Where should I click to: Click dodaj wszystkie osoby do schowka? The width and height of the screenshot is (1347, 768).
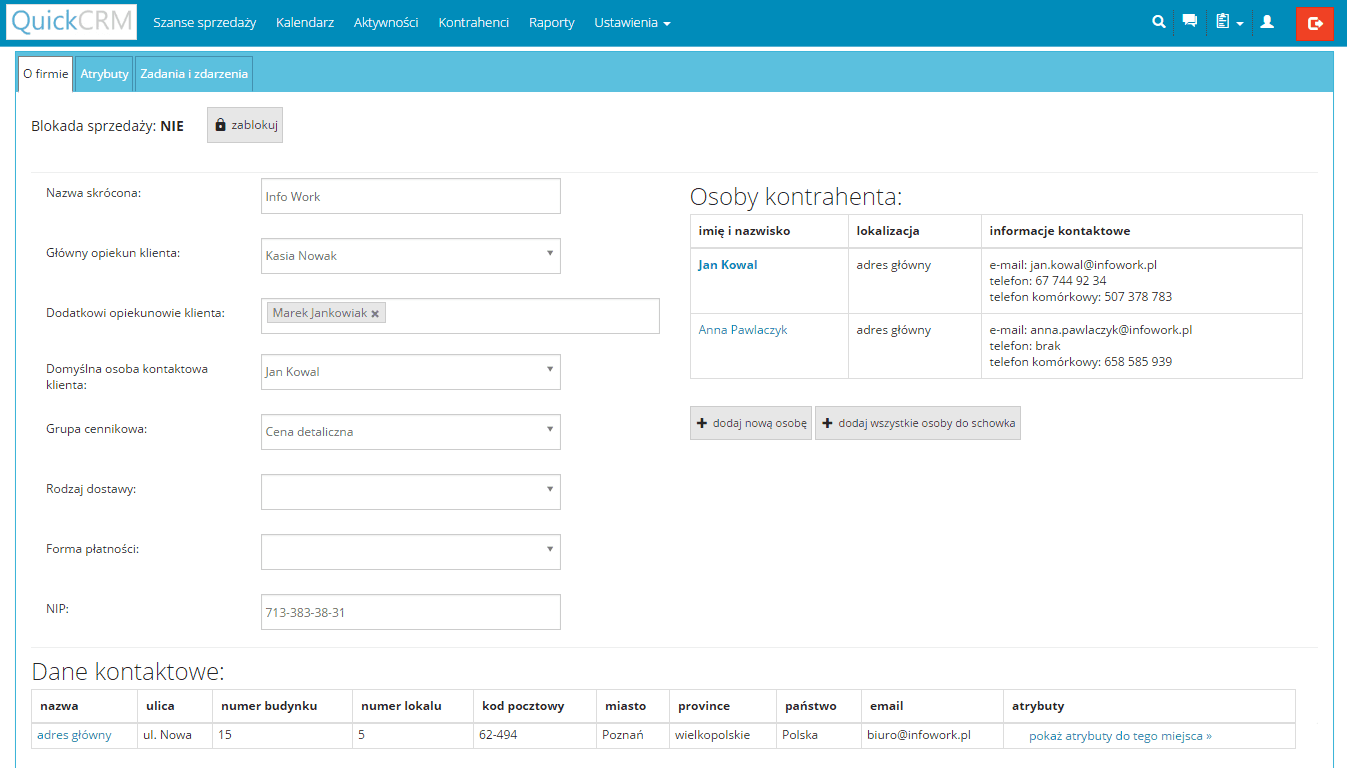click(x=917, y=423)
